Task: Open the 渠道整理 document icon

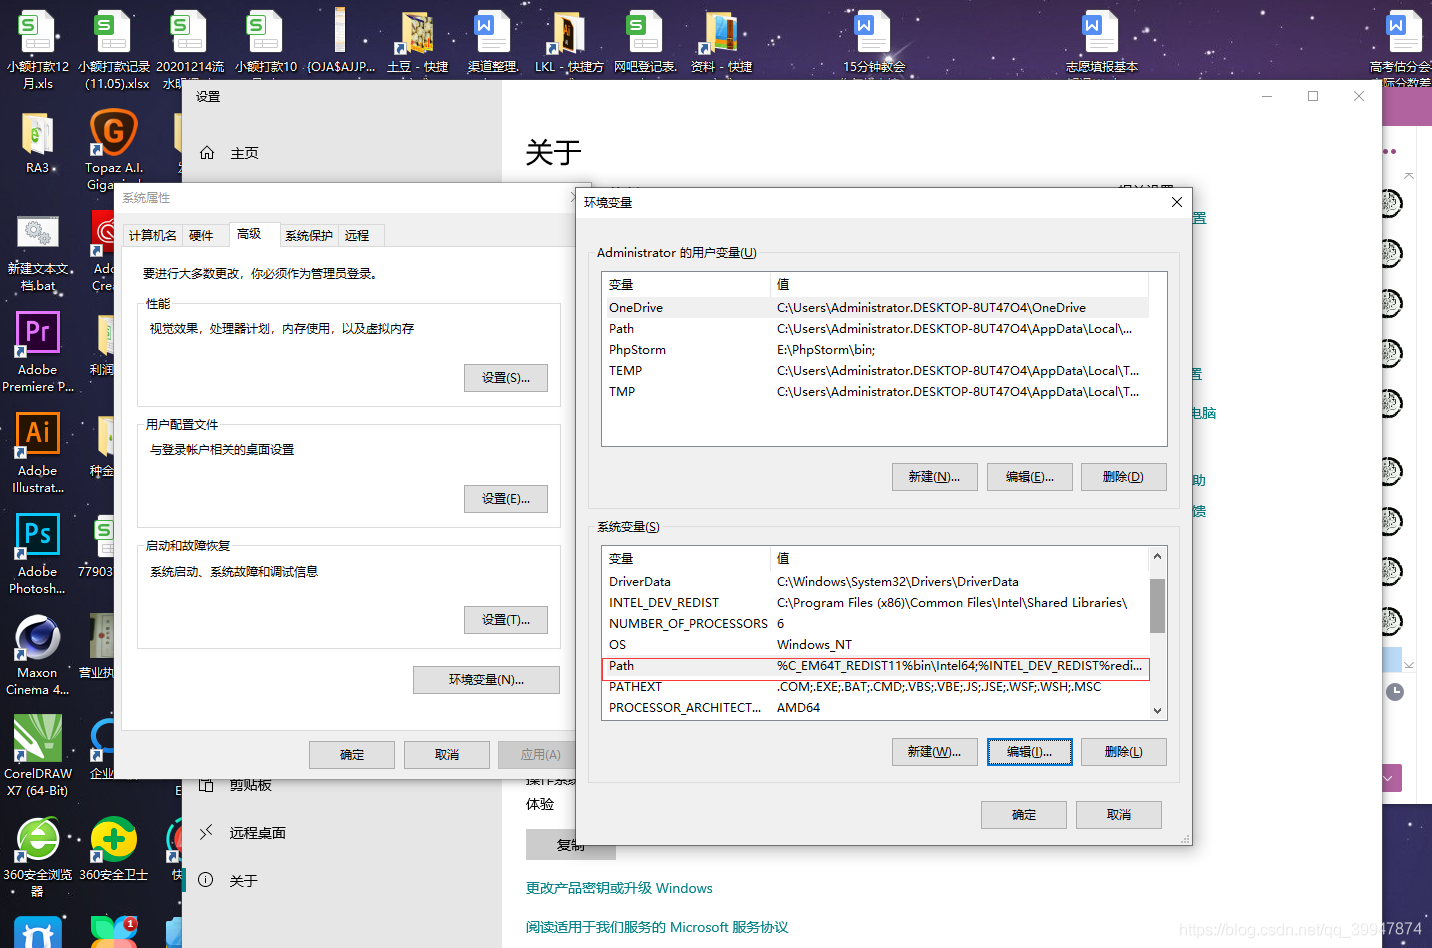Action: click(x=493, y=43)
